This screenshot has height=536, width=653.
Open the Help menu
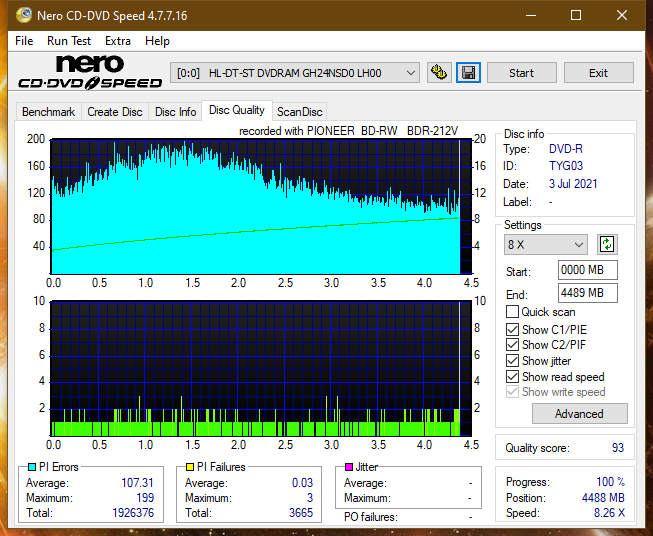tap(157, 41)
